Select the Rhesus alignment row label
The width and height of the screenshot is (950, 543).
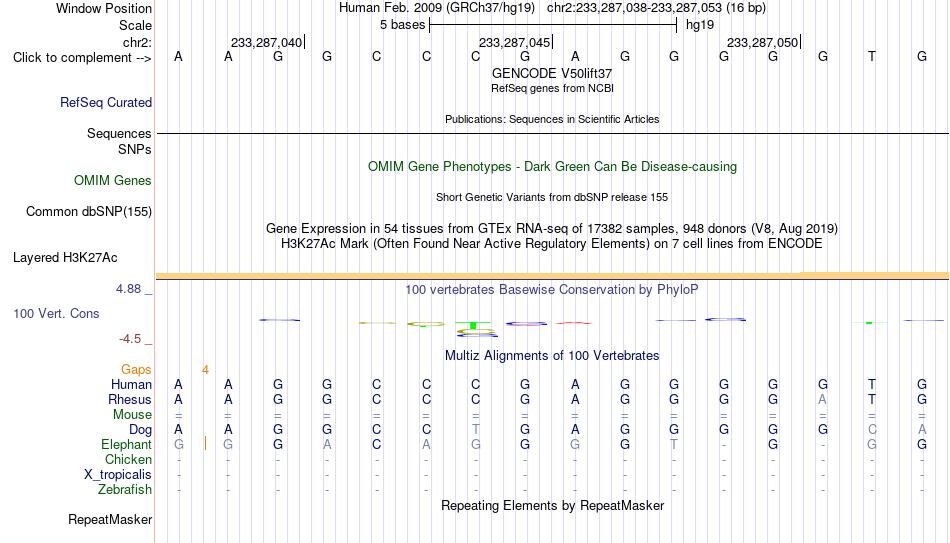point(130,400)
